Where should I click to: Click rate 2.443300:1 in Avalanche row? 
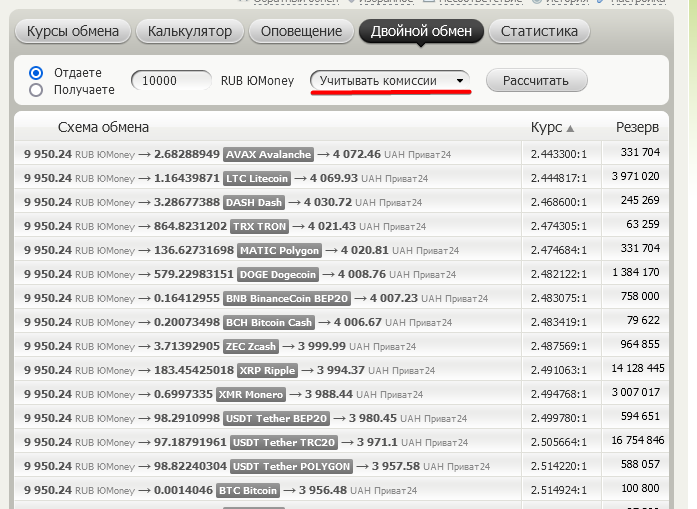tap(559, 154)
